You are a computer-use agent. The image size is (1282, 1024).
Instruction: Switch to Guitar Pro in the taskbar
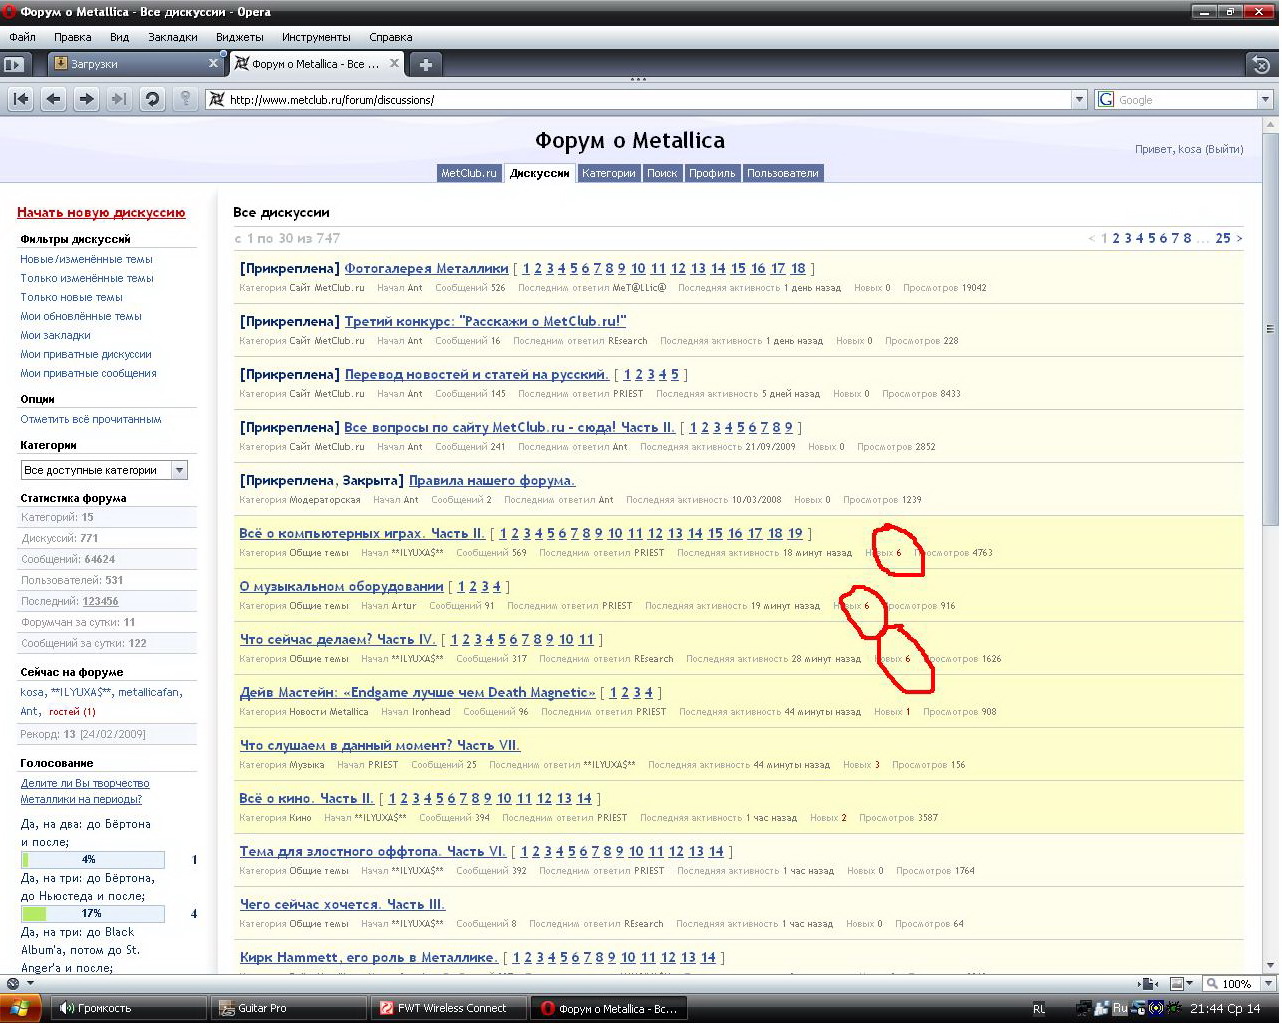(287, 1008)
